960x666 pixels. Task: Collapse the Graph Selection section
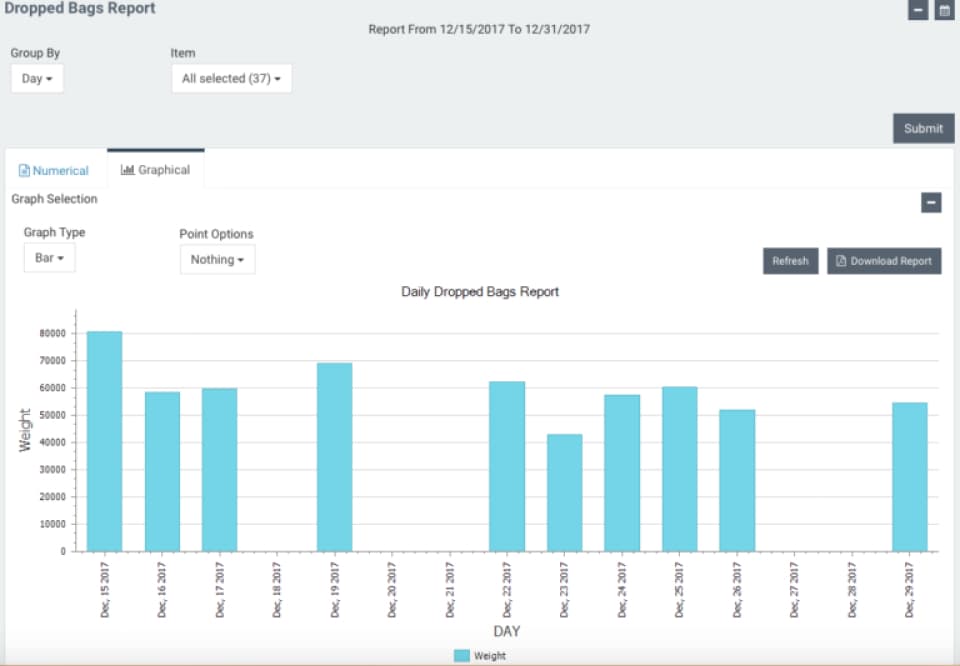tap(930, 203)
